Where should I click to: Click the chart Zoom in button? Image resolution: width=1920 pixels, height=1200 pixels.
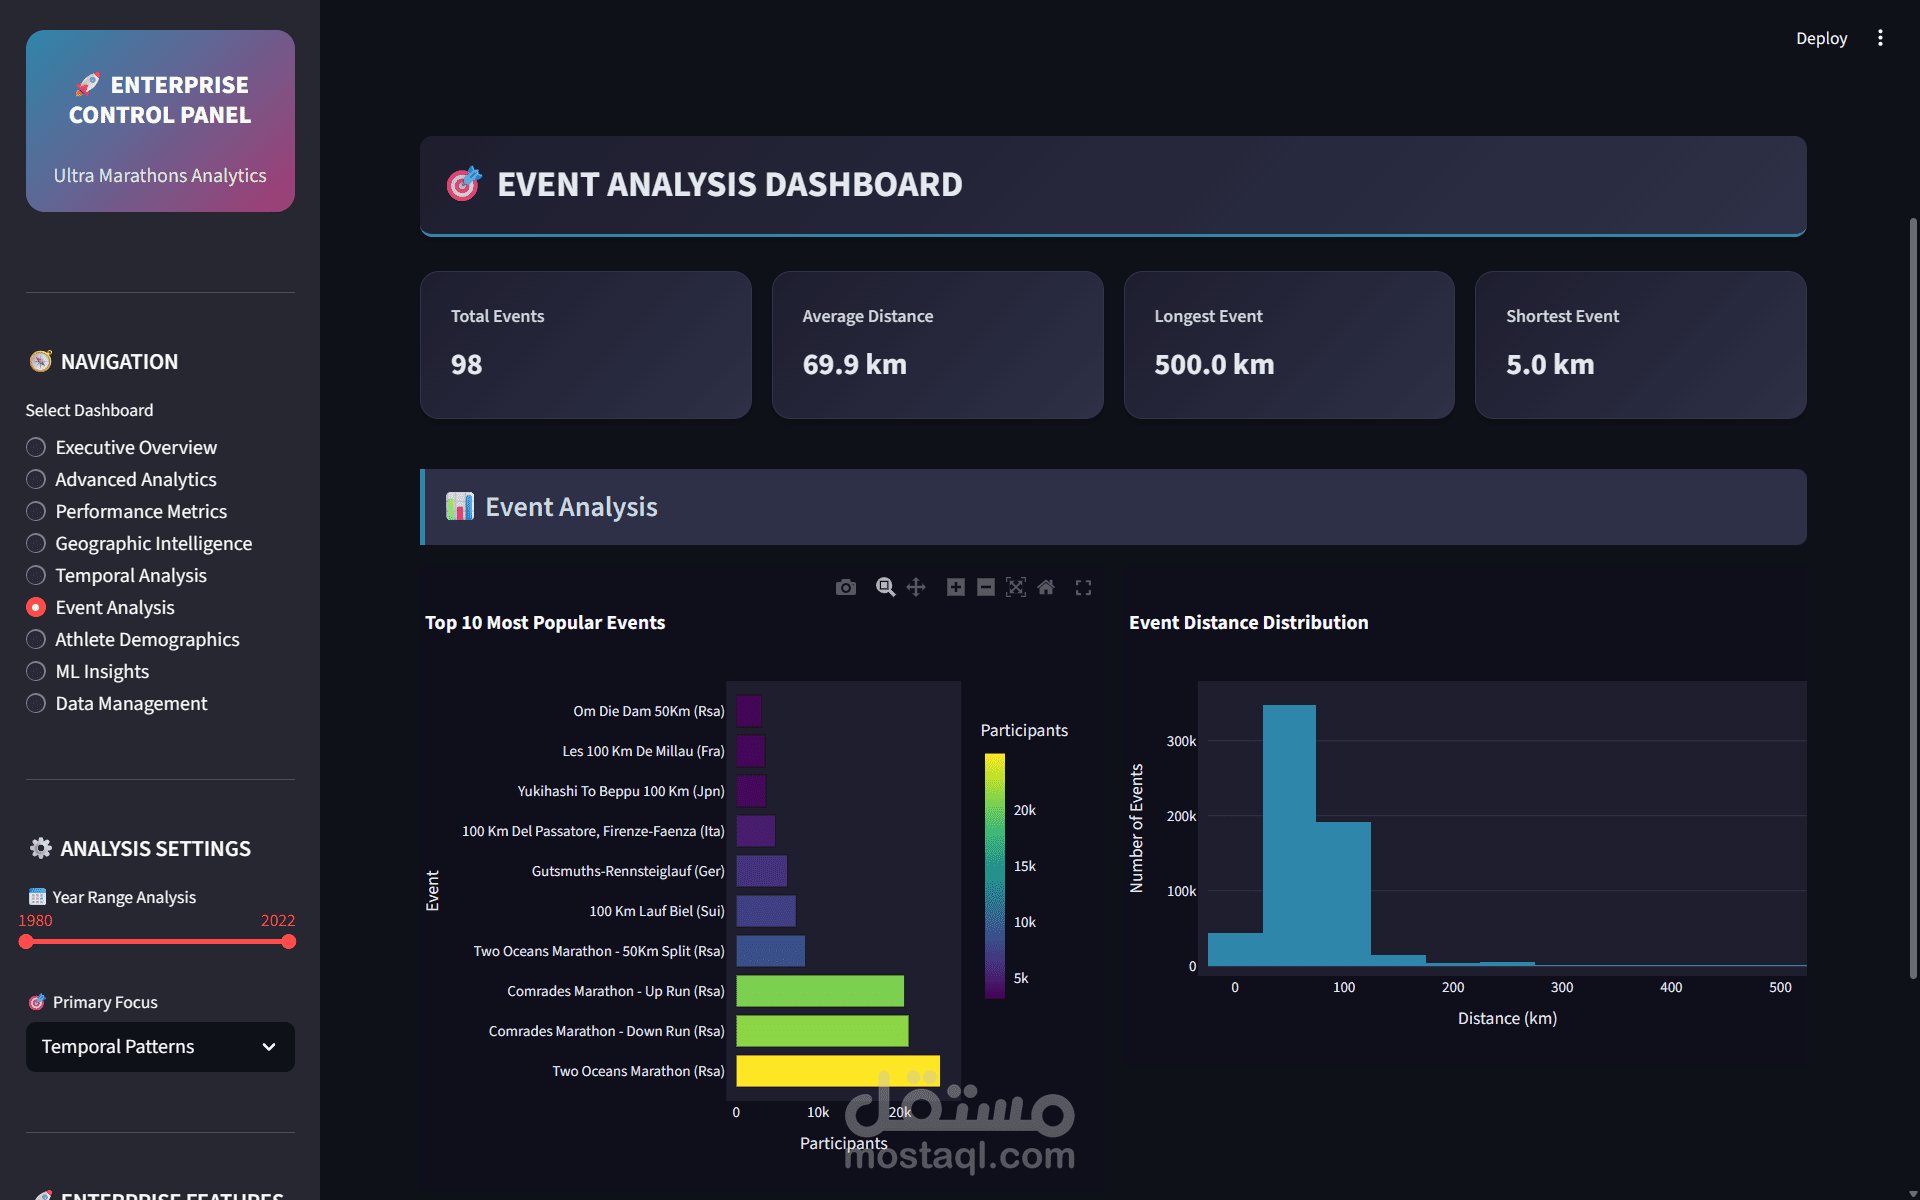[x=956, y=587]
